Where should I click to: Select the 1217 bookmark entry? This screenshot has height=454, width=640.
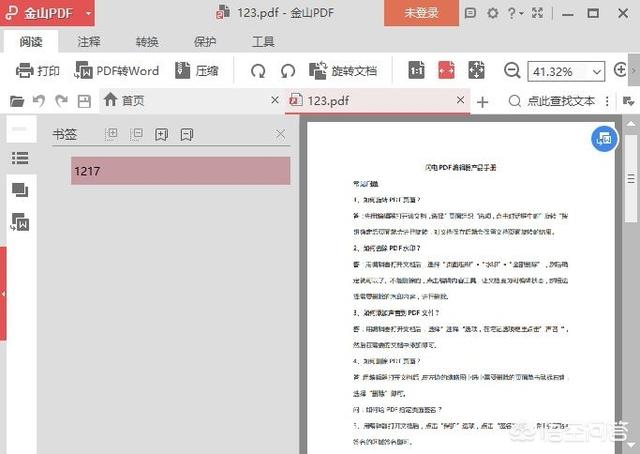tap(180, 171)
